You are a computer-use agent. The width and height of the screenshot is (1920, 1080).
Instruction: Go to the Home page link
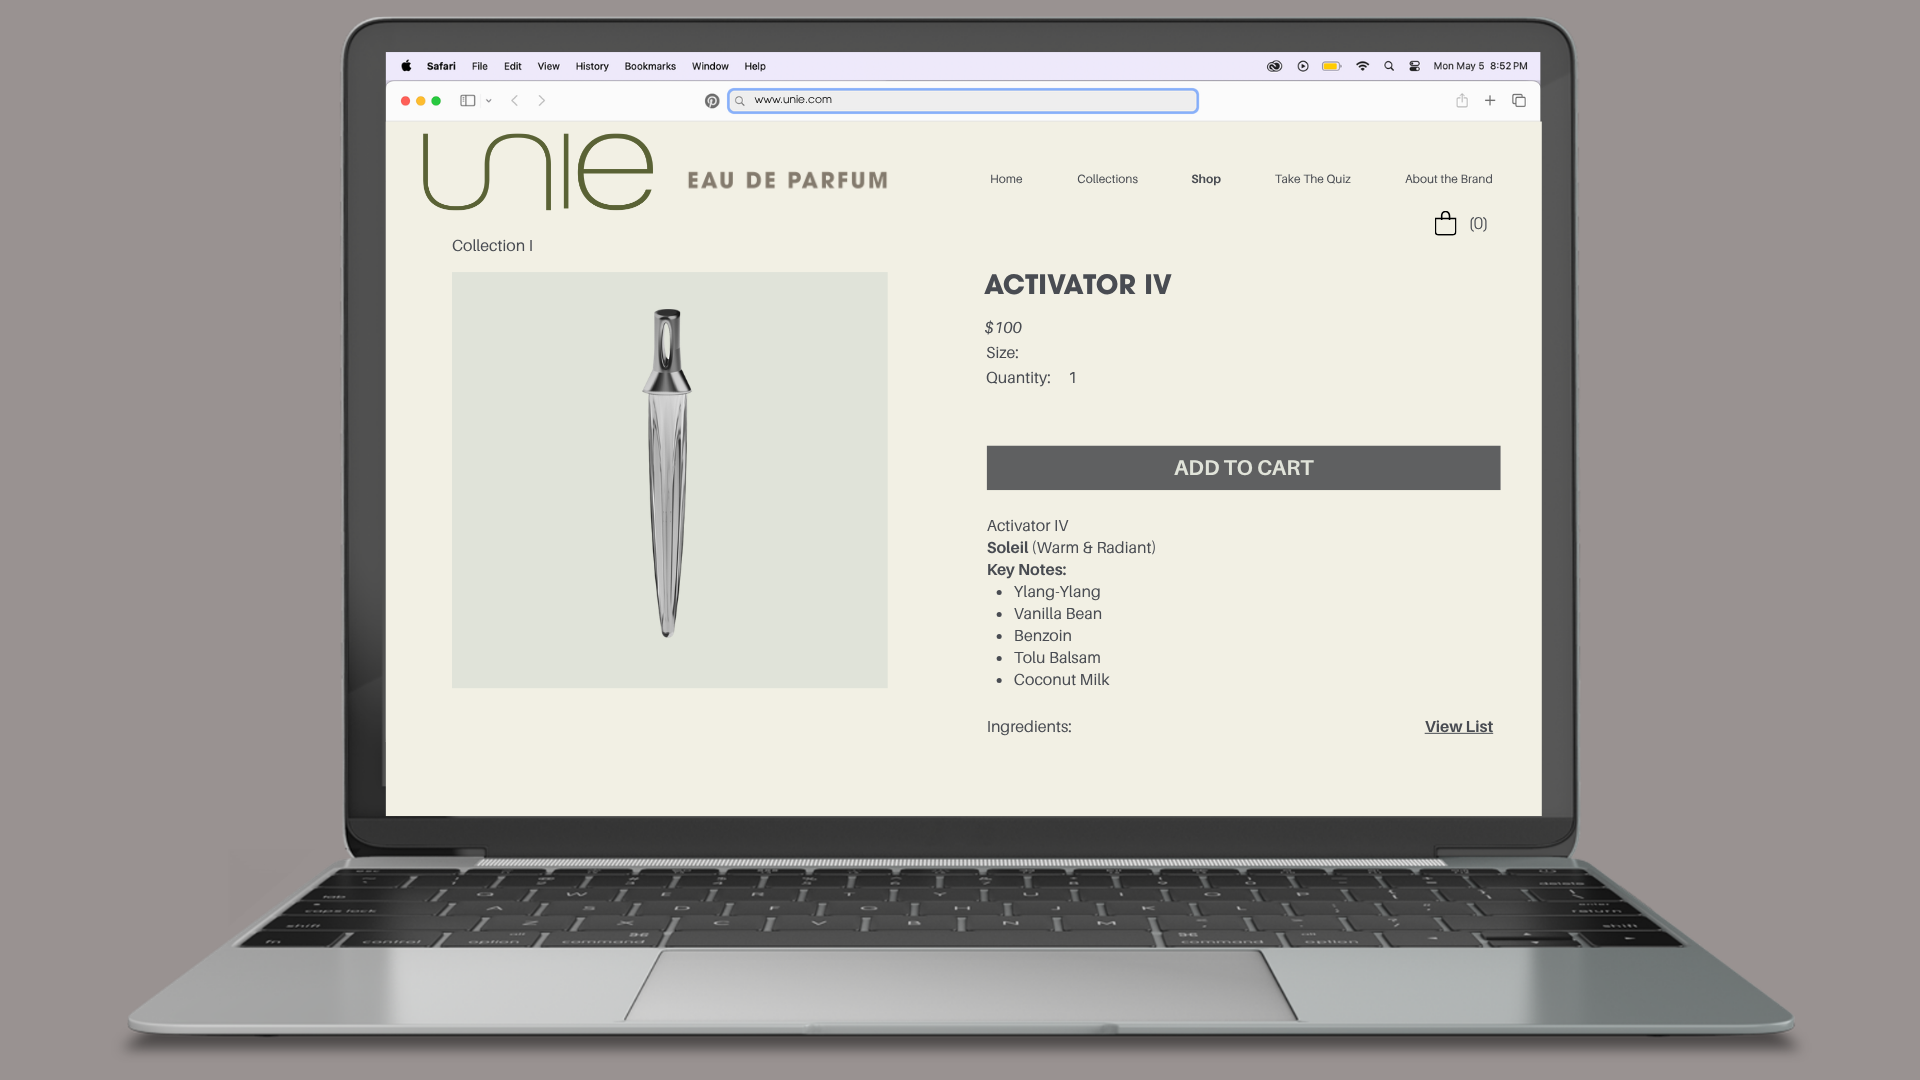(x=1006, y=179)
